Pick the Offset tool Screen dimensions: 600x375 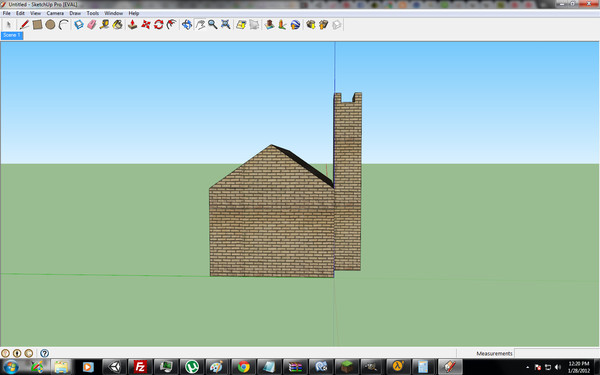click(172, 25)
